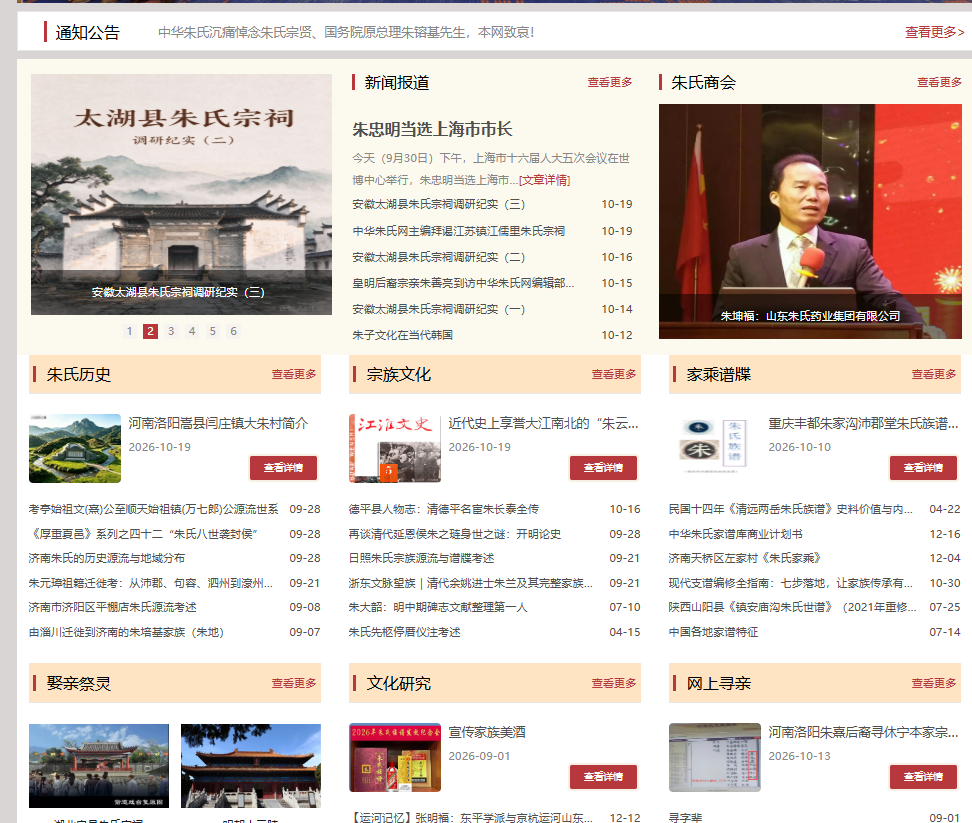Jump to carousel slide 5
Screen dimensions: 972x823
[213, 331]
